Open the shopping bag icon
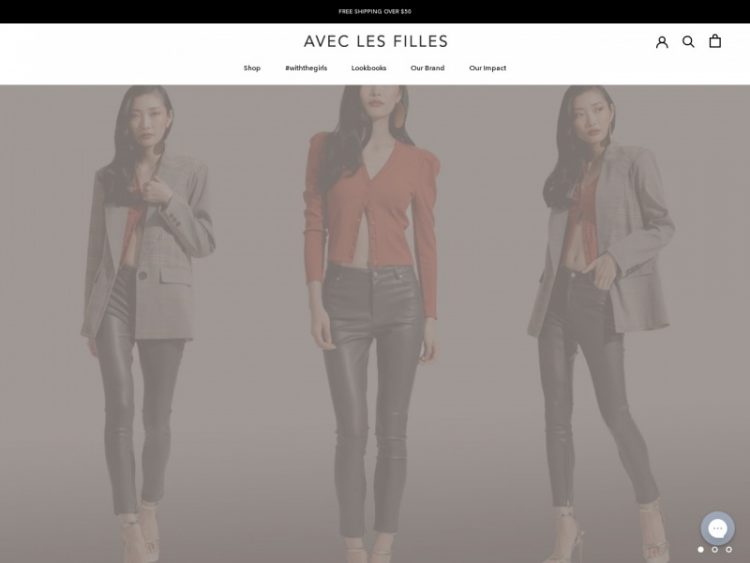 (715, 41)
